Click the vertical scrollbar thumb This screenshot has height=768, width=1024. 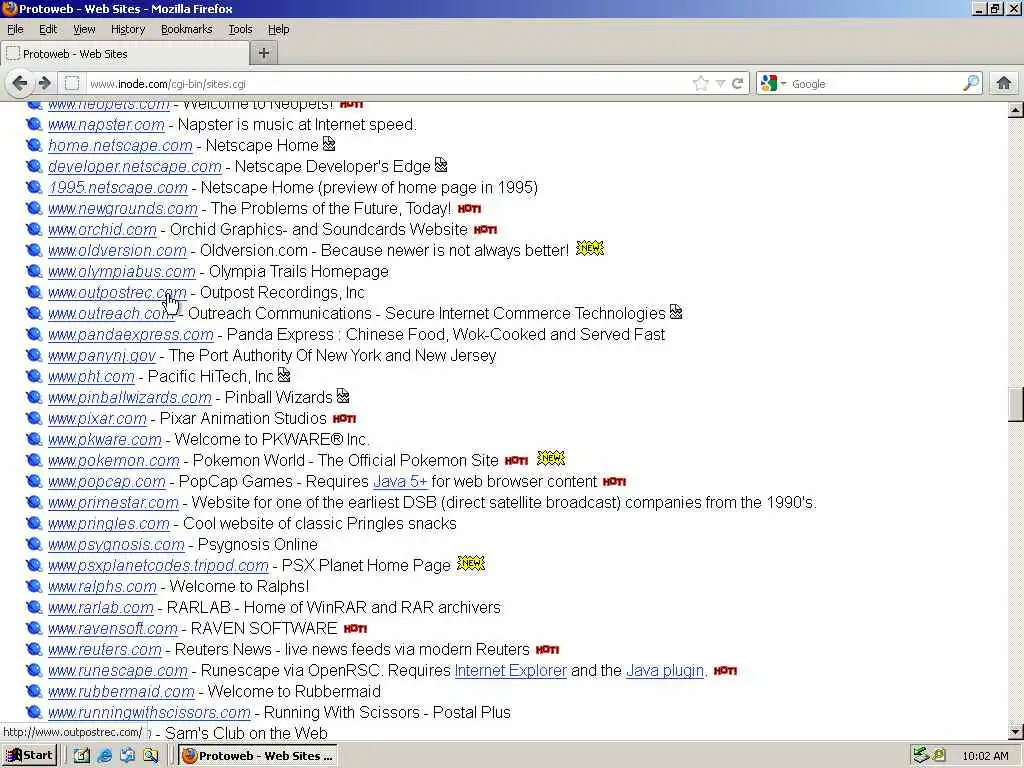[1016, 405]
